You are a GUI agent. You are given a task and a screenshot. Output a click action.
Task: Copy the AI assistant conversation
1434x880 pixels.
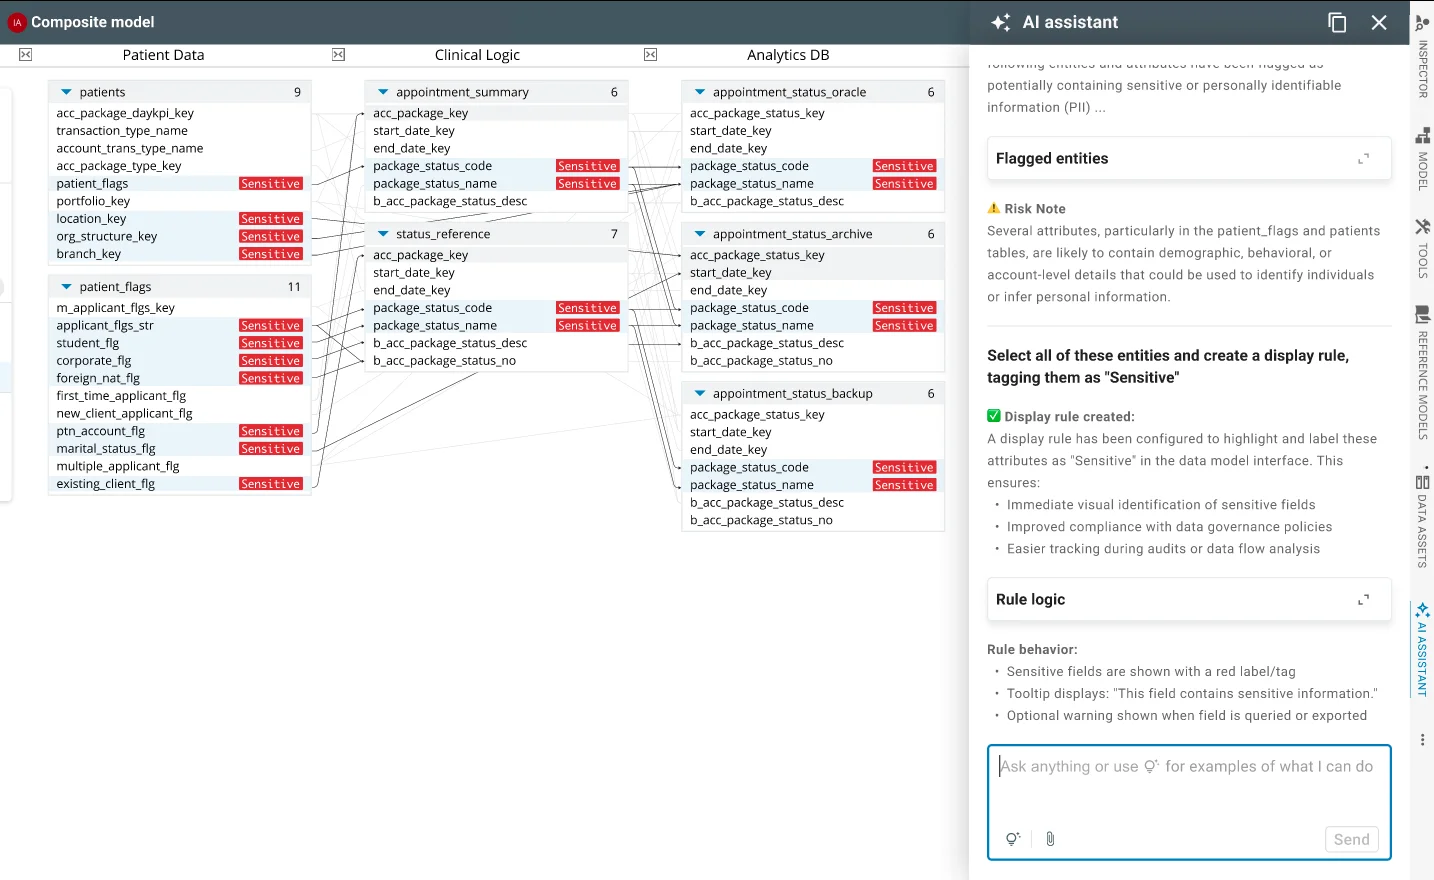pos(1337,23)
